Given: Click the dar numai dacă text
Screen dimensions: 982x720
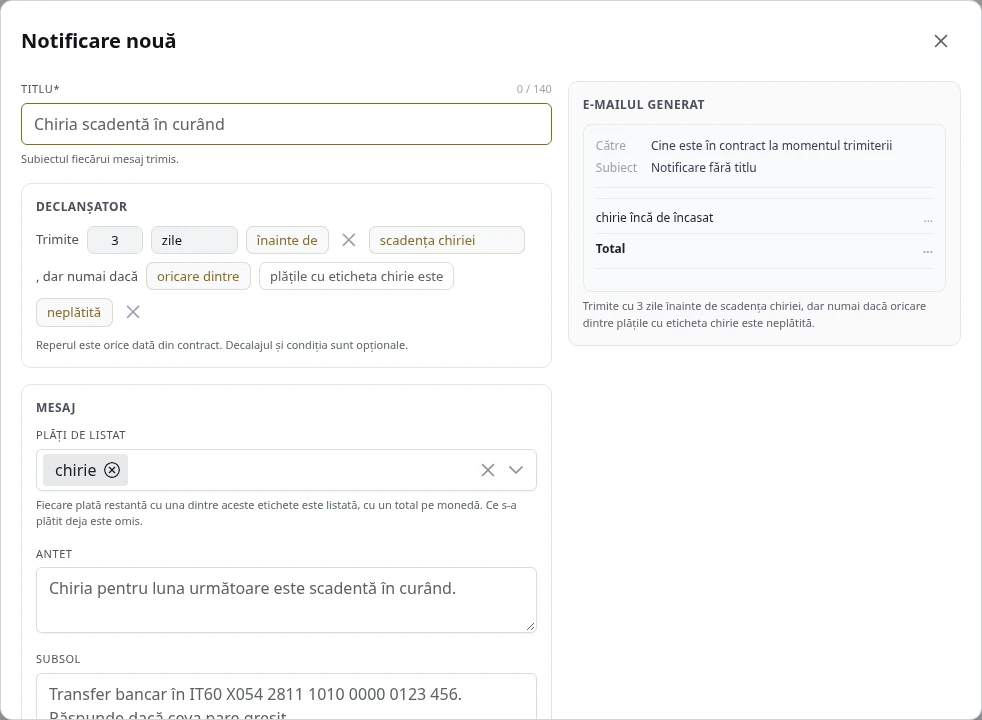Looking at the screenshot, I should (x=87, y=276).
